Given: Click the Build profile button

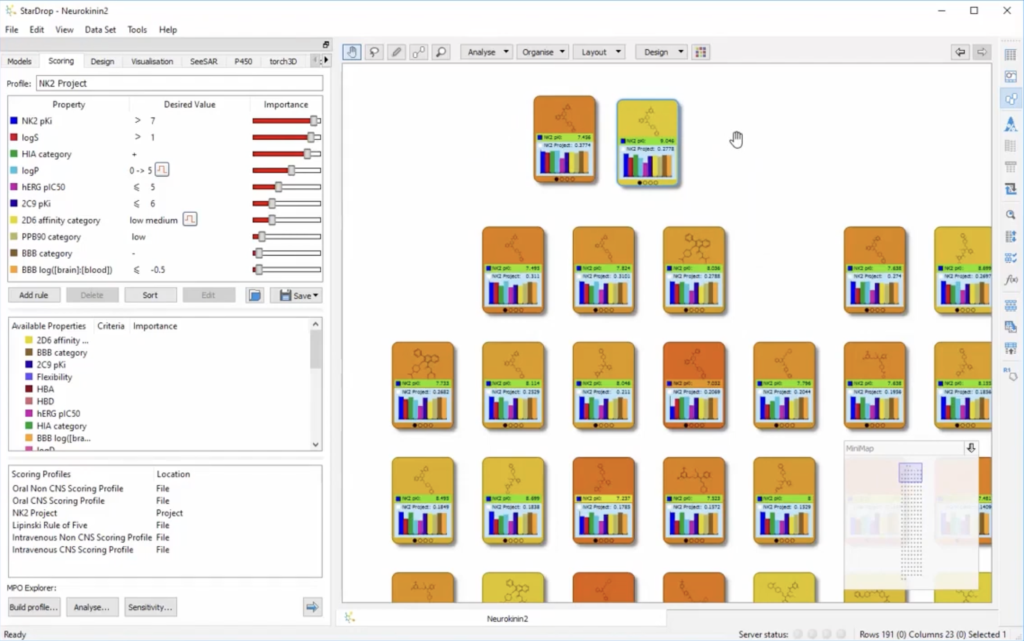Looking at the screenshot, I should (34, 607).
